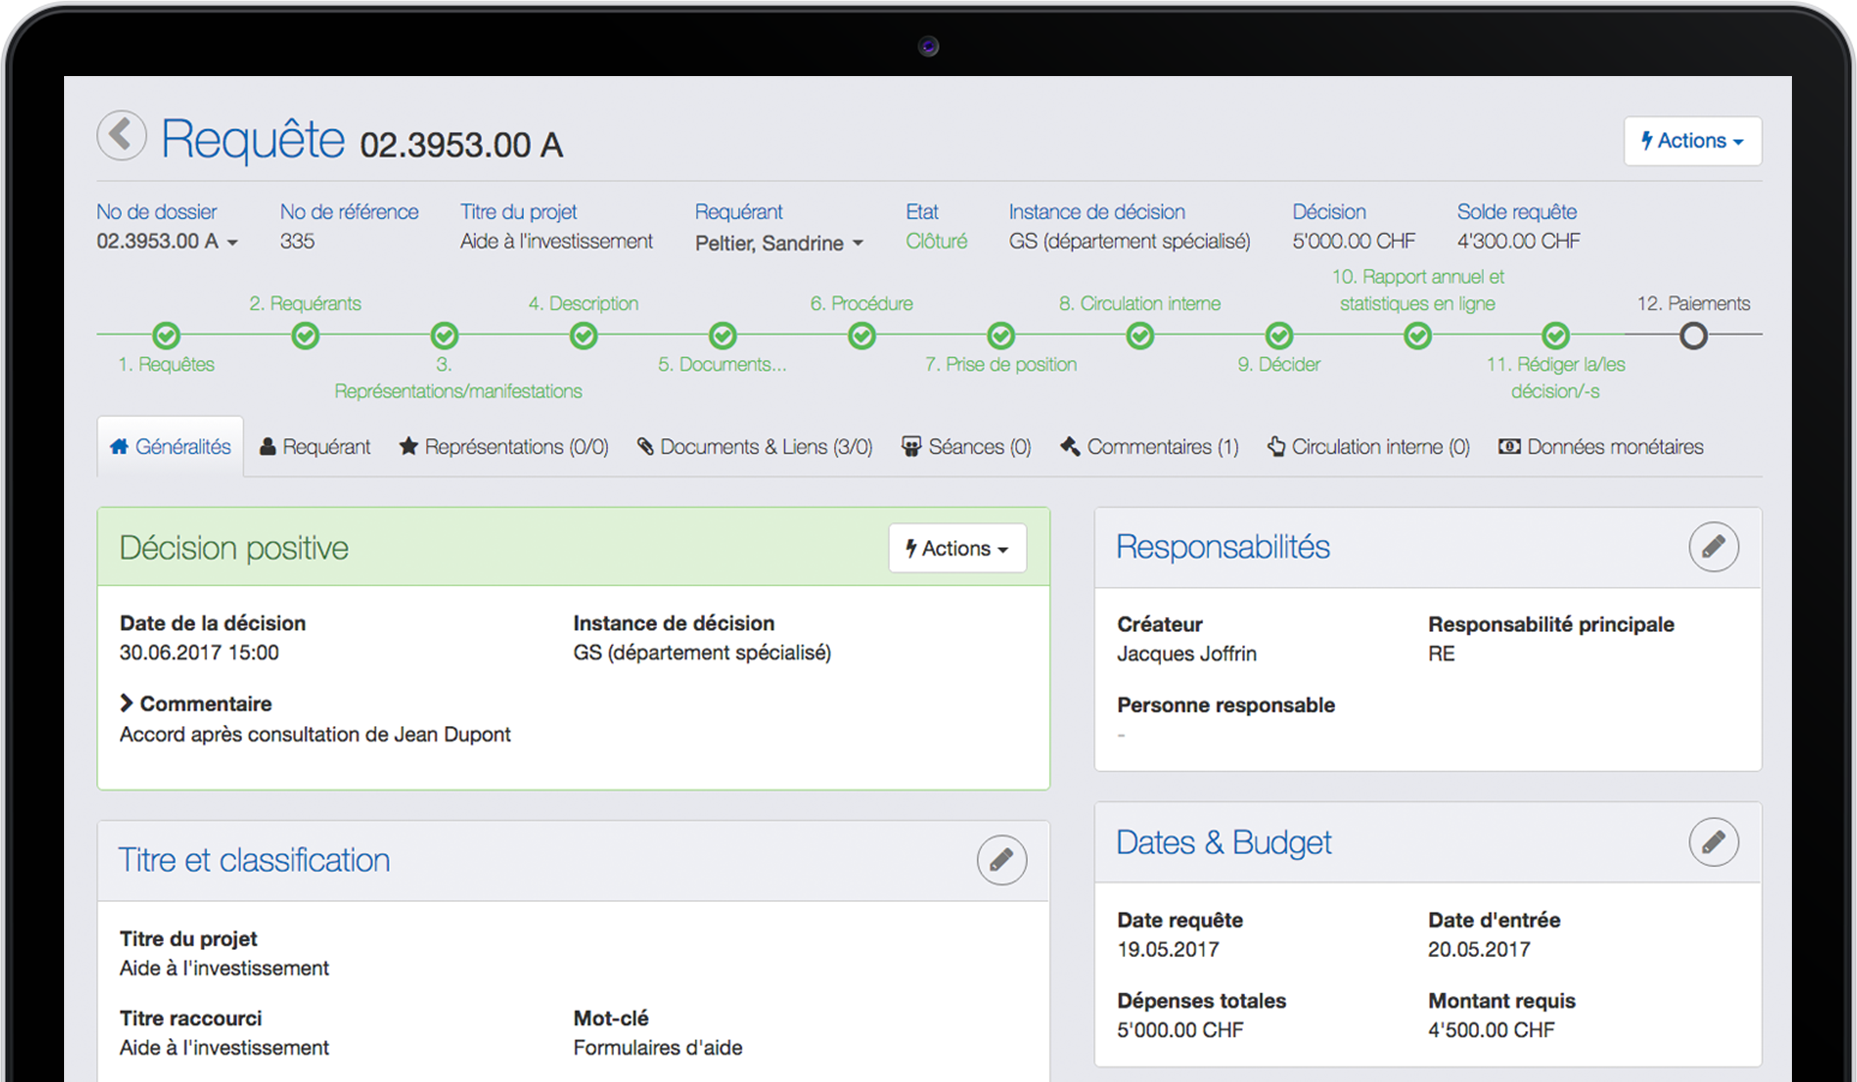Click step label 12. Paiements
This screenshot has height=1082, width=1857.
point(1693,303)
